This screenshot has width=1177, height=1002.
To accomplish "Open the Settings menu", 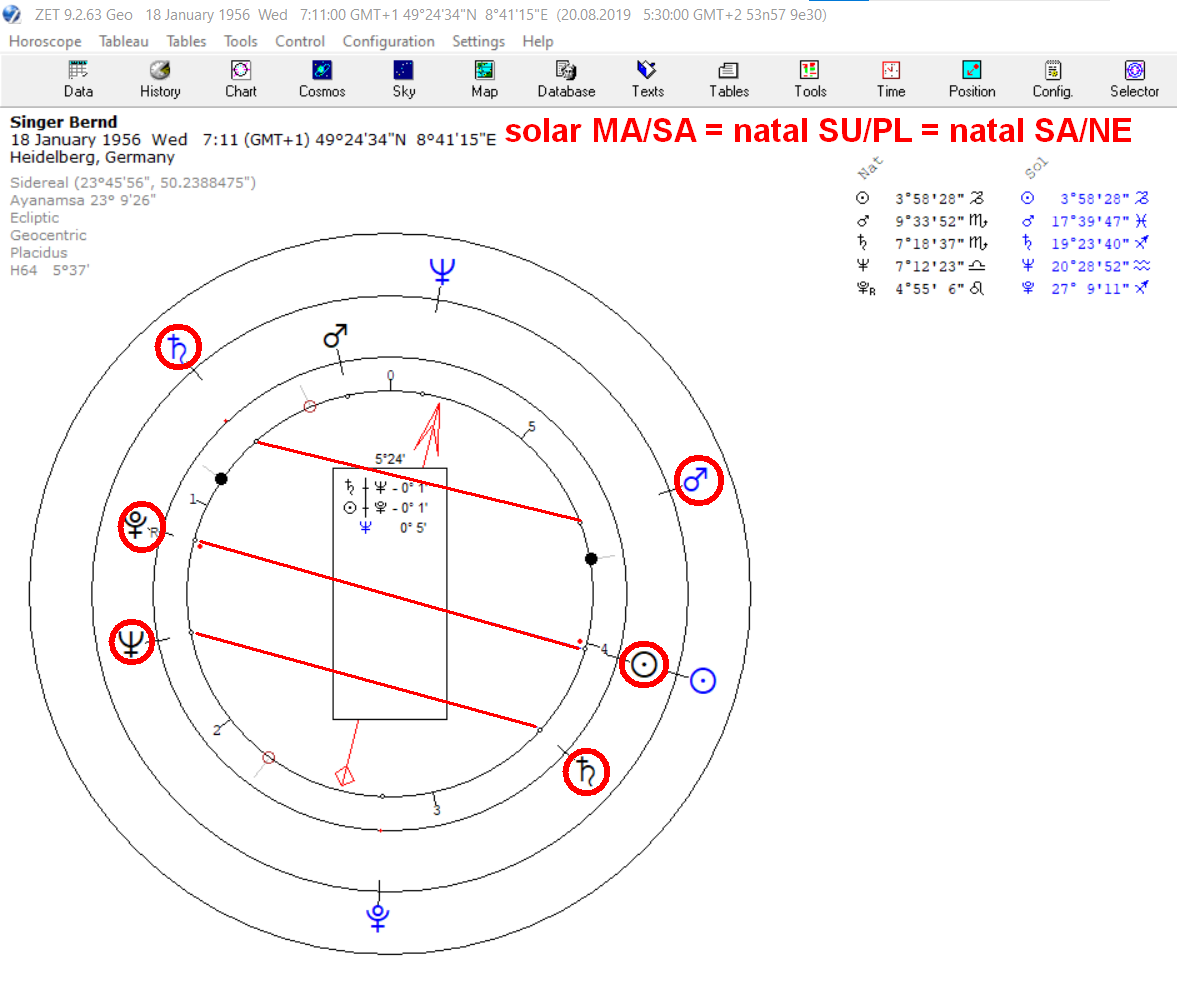I will (x=478, y=41).
